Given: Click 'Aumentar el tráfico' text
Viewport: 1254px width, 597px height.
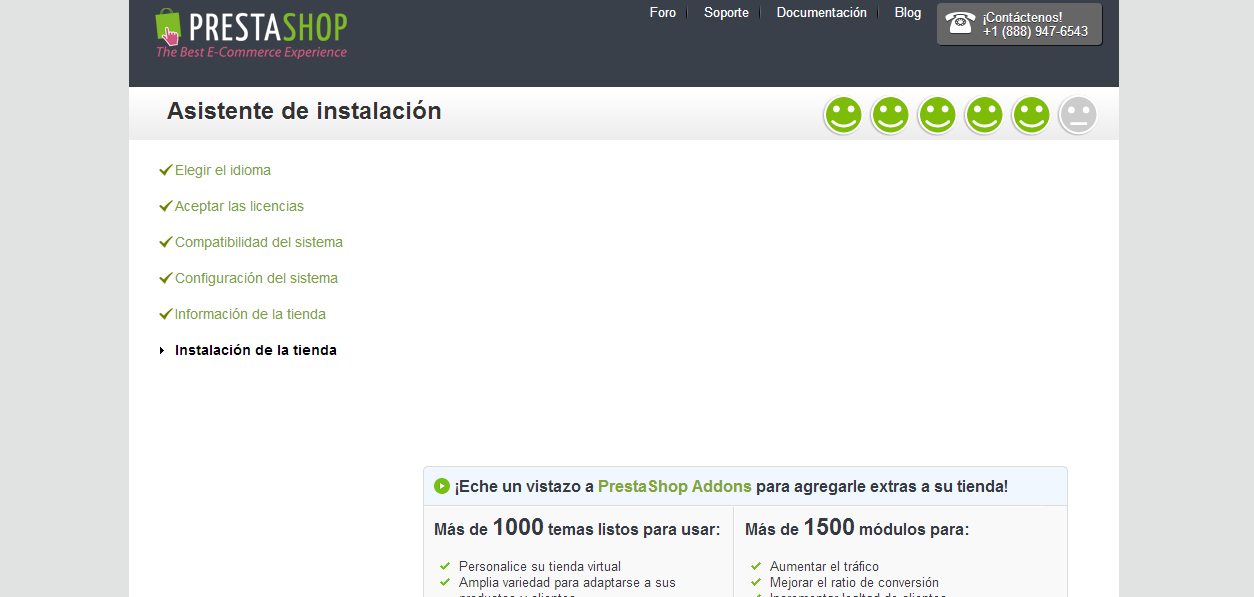Looking at the screenshot, I should click(824, 566).
